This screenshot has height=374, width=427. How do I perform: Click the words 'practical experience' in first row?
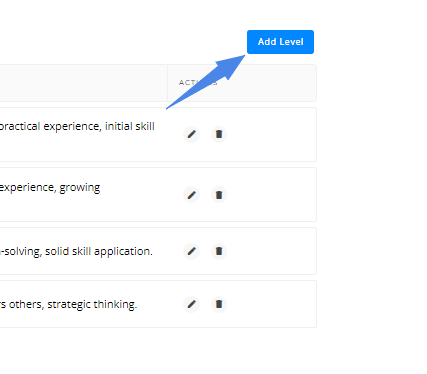click(50, 127)
